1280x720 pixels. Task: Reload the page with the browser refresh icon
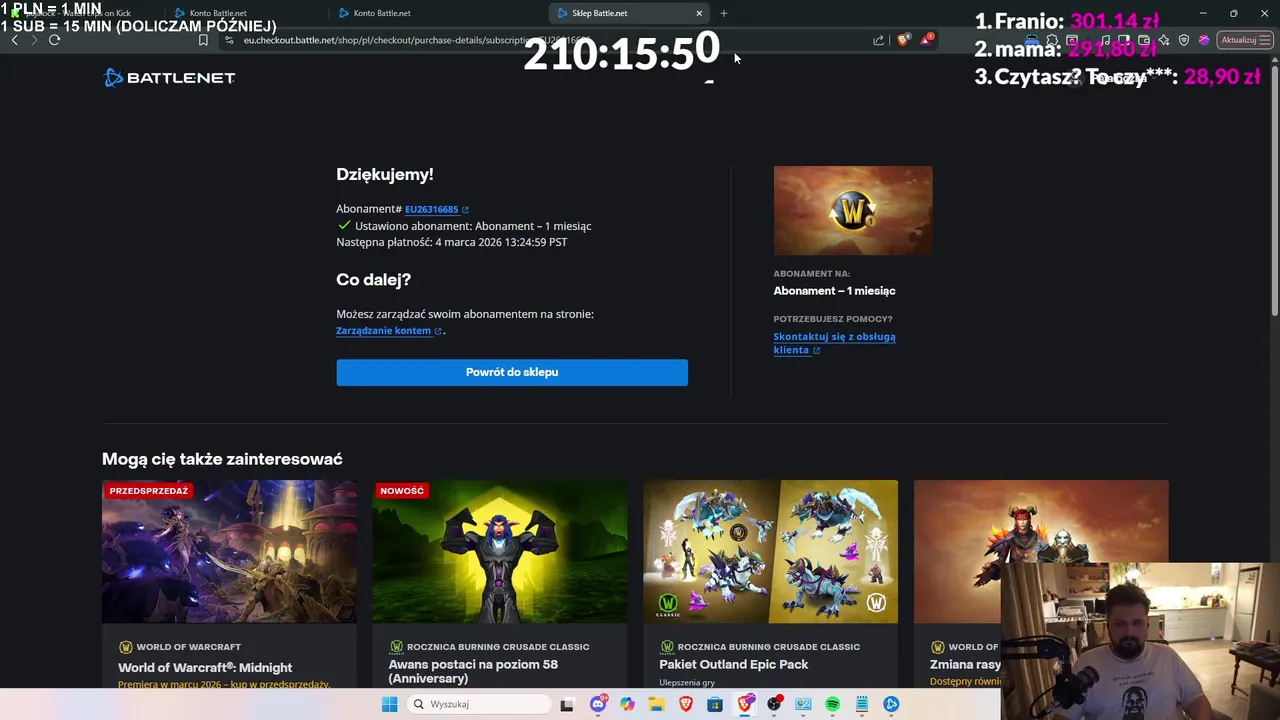point(54,40)
